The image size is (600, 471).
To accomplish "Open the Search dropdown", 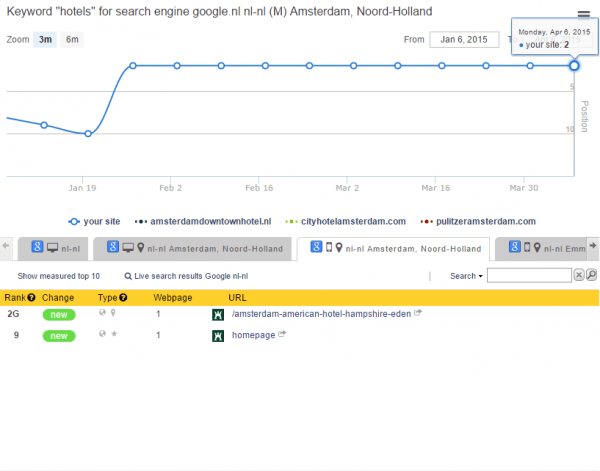I will click(465, 275).
